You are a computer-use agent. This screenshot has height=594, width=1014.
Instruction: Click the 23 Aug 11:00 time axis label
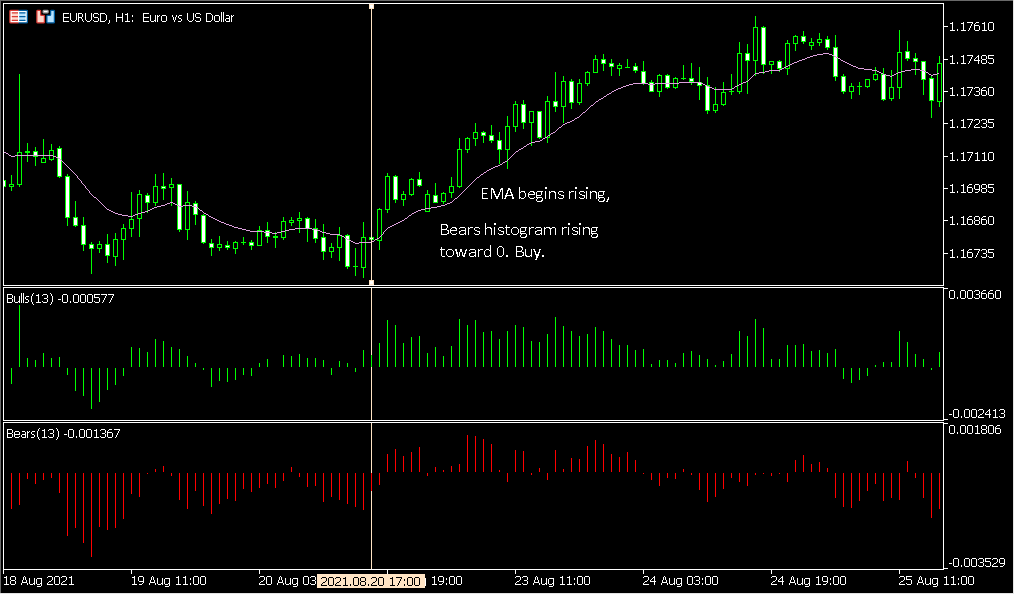click(x=553, y=580)
